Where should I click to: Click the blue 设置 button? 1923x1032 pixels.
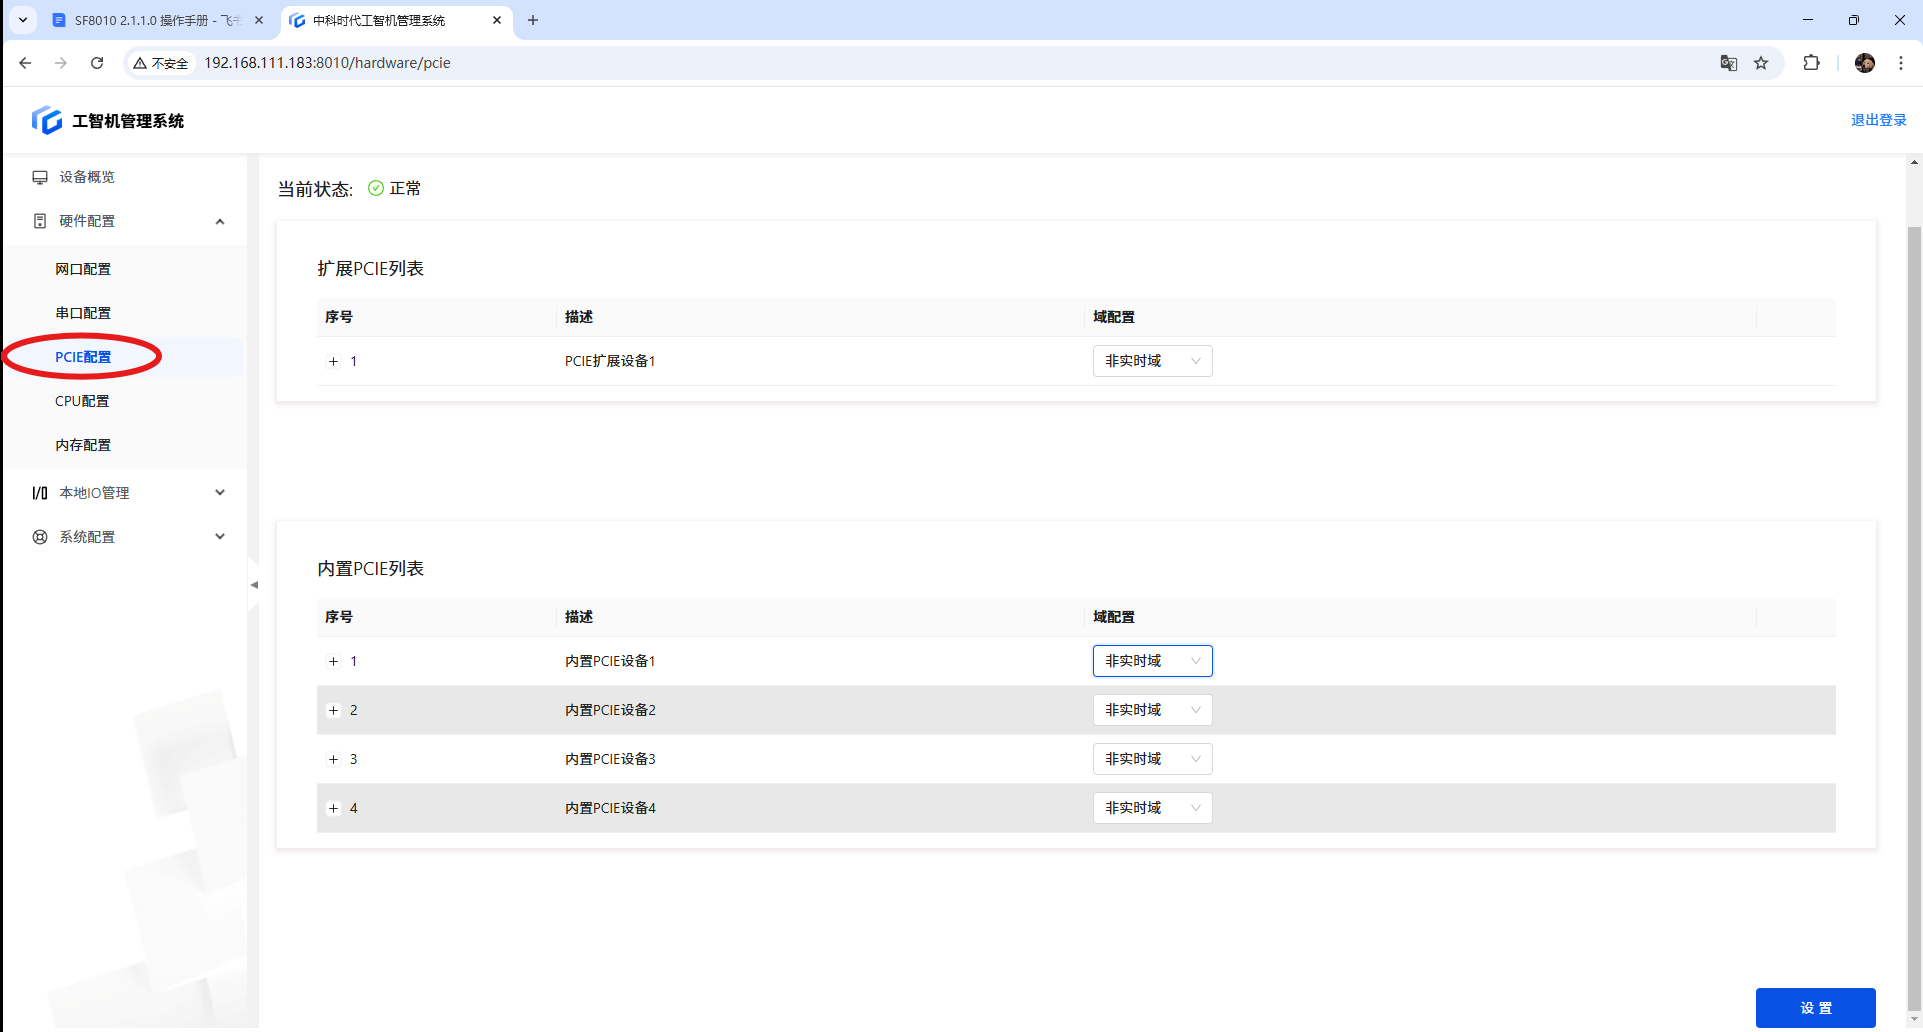pyautogui.click(x=1815, y=1008)
